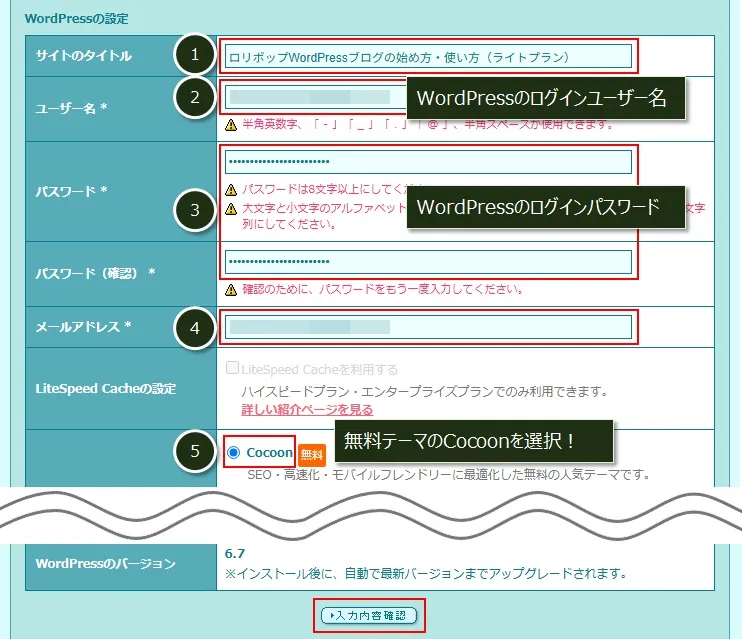Image resolution: width=742 pixels, height=639 pixels.
Task: Select the Cocoon theme radio button
Action: point(233,453)
